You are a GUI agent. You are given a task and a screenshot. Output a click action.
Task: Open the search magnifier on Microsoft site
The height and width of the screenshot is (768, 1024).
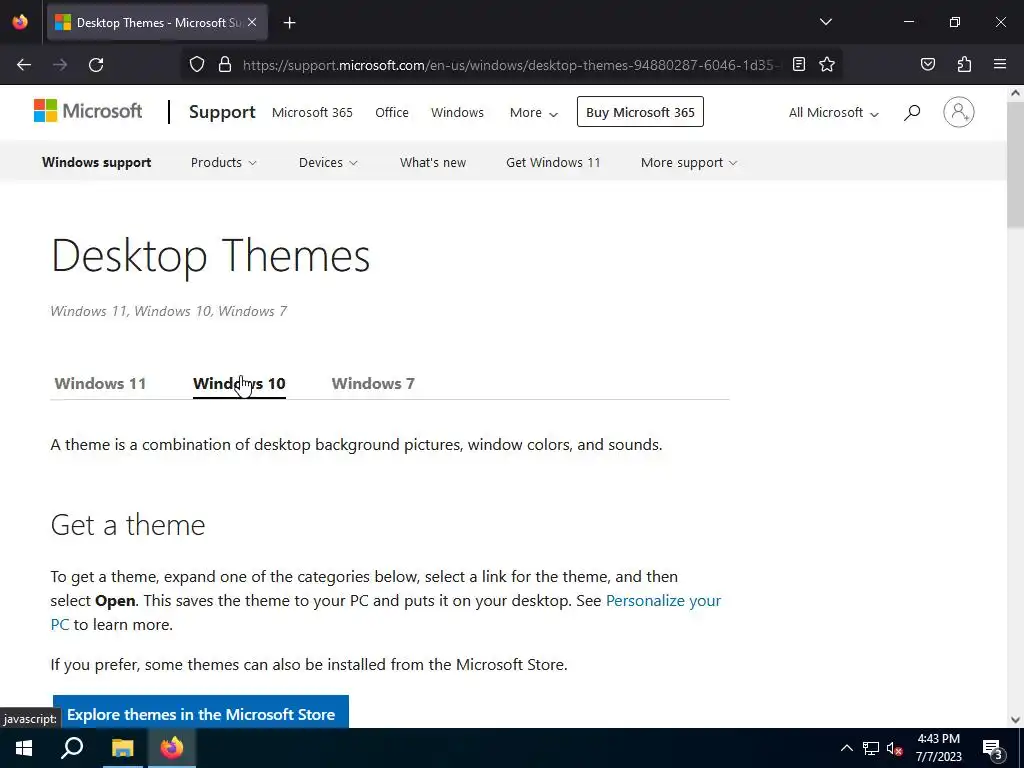coord(912,112)
